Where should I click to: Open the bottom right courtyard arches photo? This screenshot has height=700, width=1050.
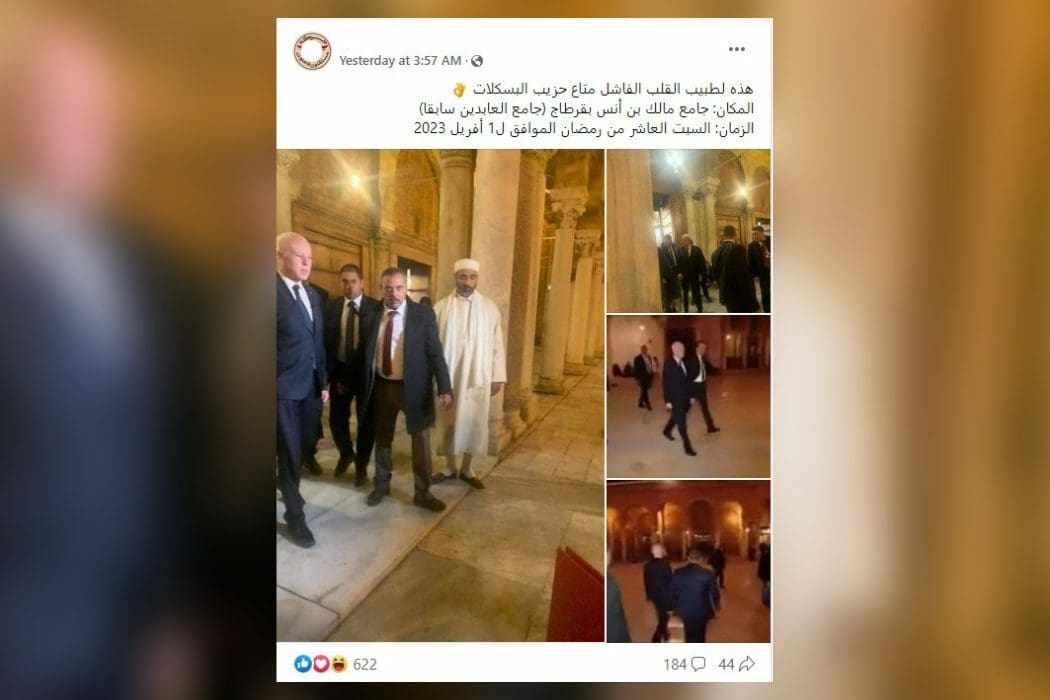pyautogui.click(x=688, y=561)
